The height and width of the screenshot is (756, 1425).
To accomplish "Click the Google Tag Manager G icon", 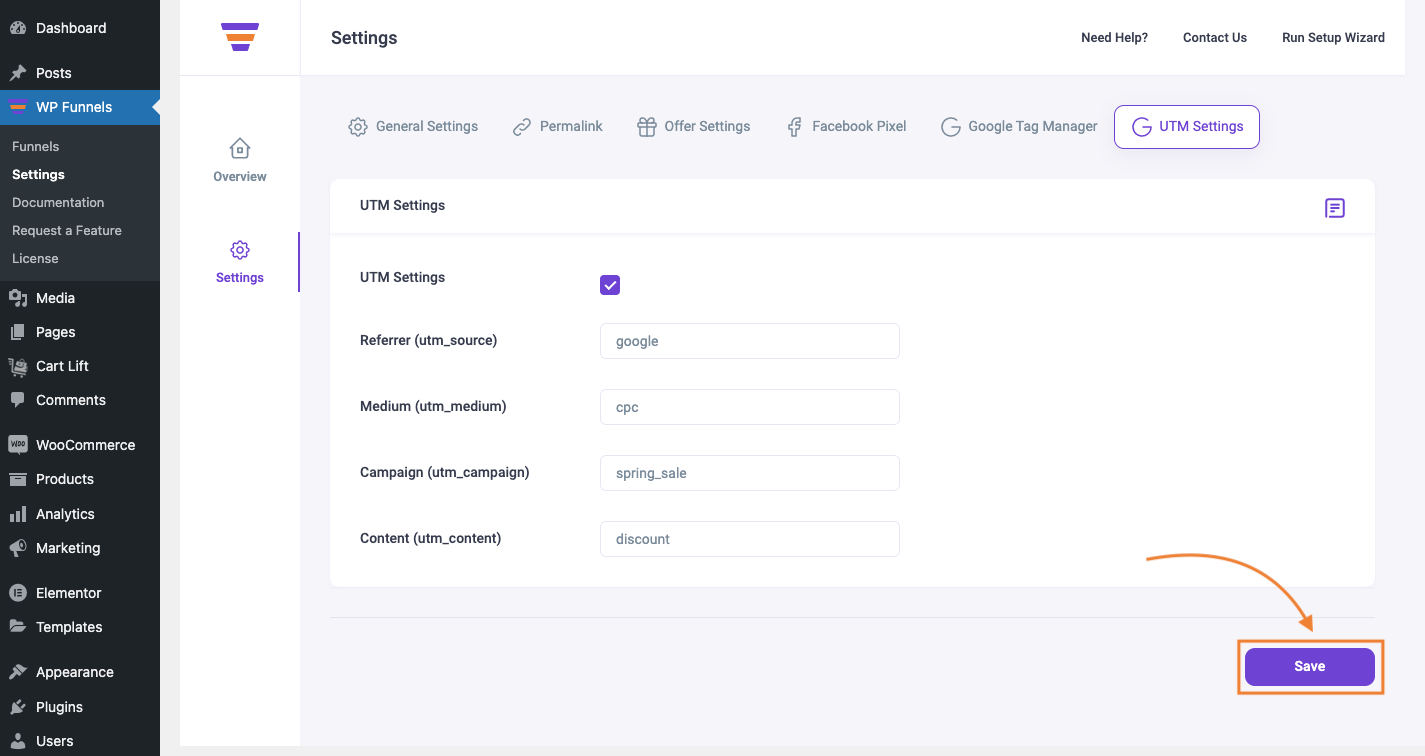I will point(950,127).
